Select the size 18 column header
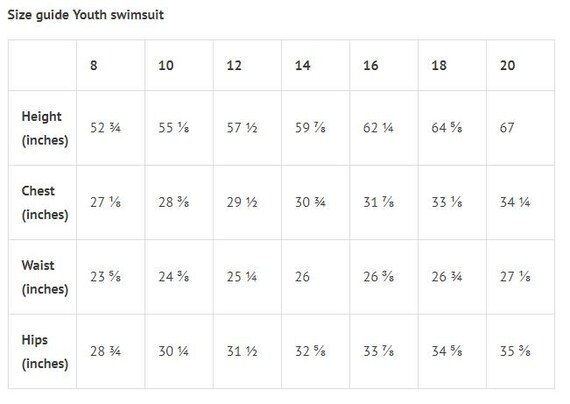570x404 pixels. (x=439, y=65)
